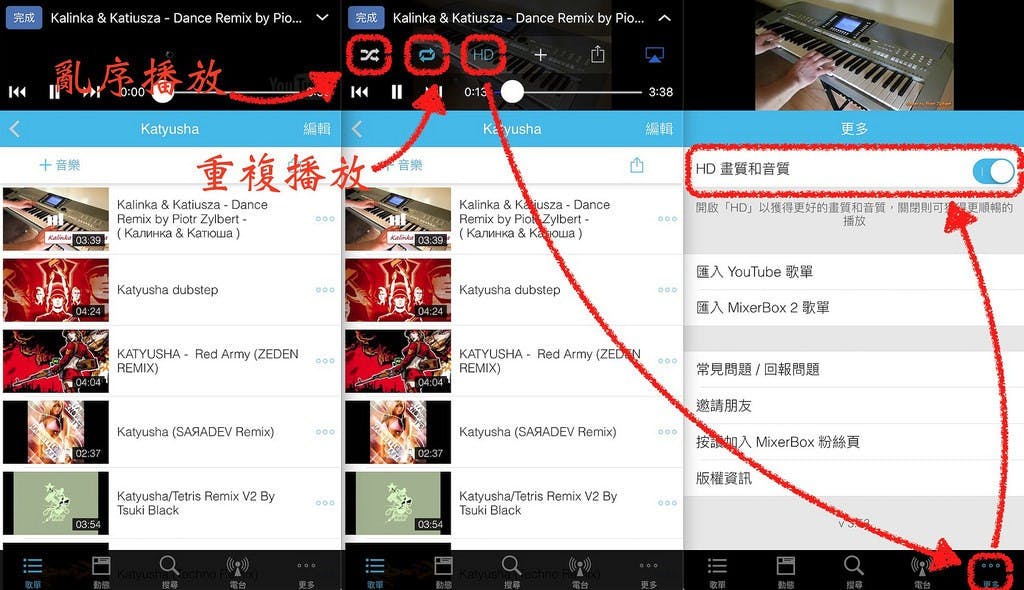This screenshot has height=590, width=1024.
Task: Open options for Katyusha dubstep in middle list
Action: (667, 289)
